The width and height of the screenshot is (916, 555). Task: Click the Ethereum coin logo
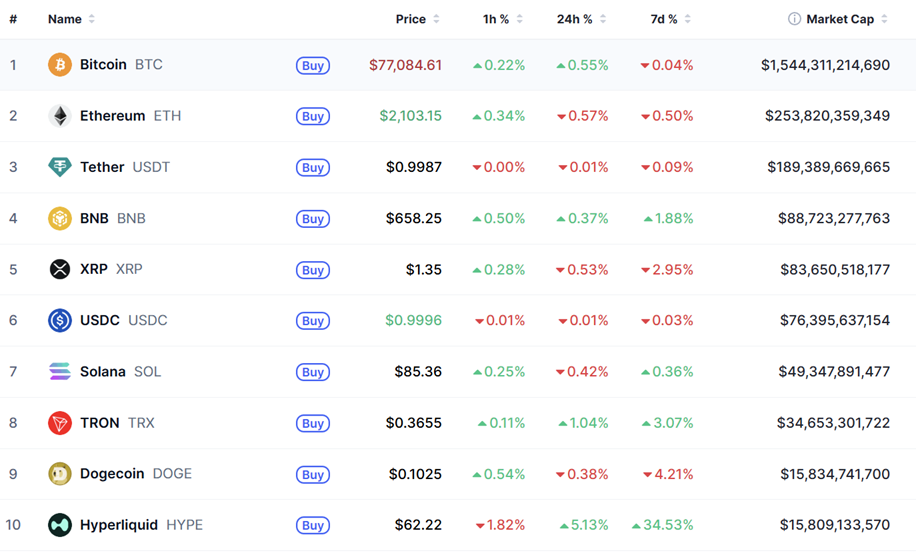(x=60, y=116)
